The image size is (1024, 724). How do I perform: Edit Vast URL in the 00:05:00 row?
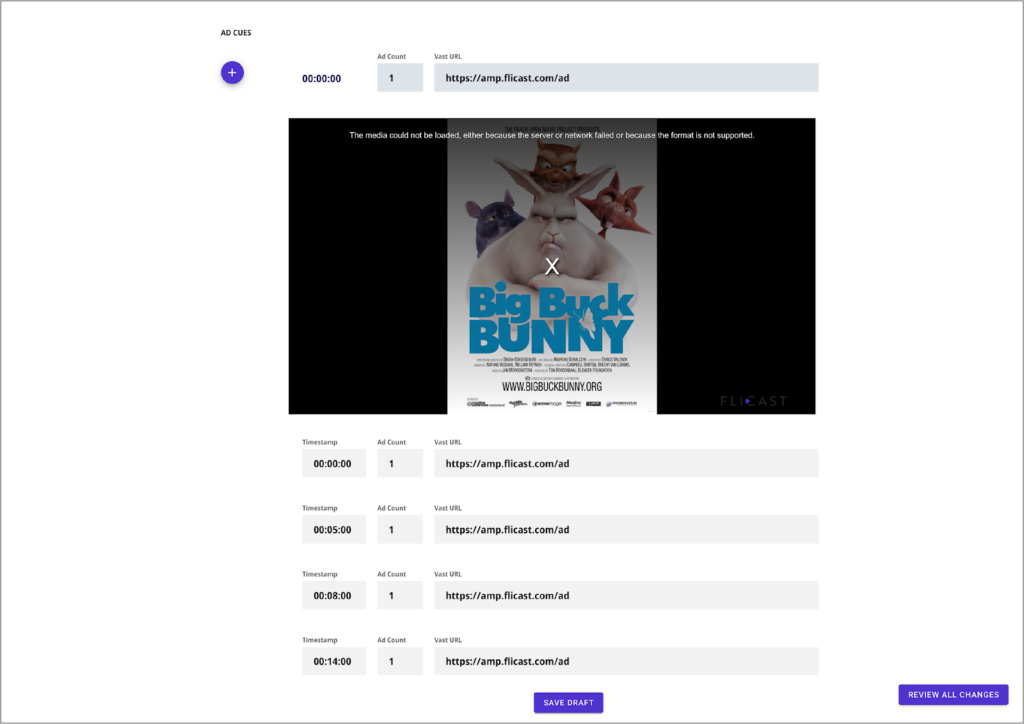pos(626,529)
